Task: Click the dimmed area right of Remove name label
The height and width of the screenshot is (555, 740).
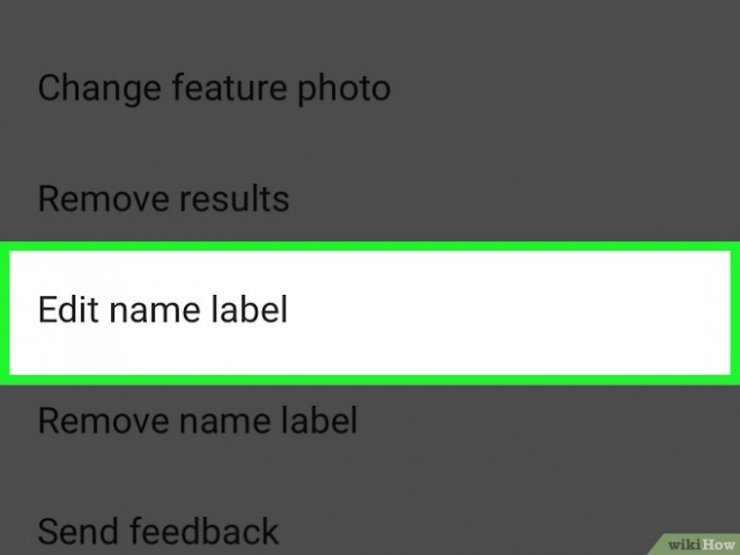Action: 548,420
